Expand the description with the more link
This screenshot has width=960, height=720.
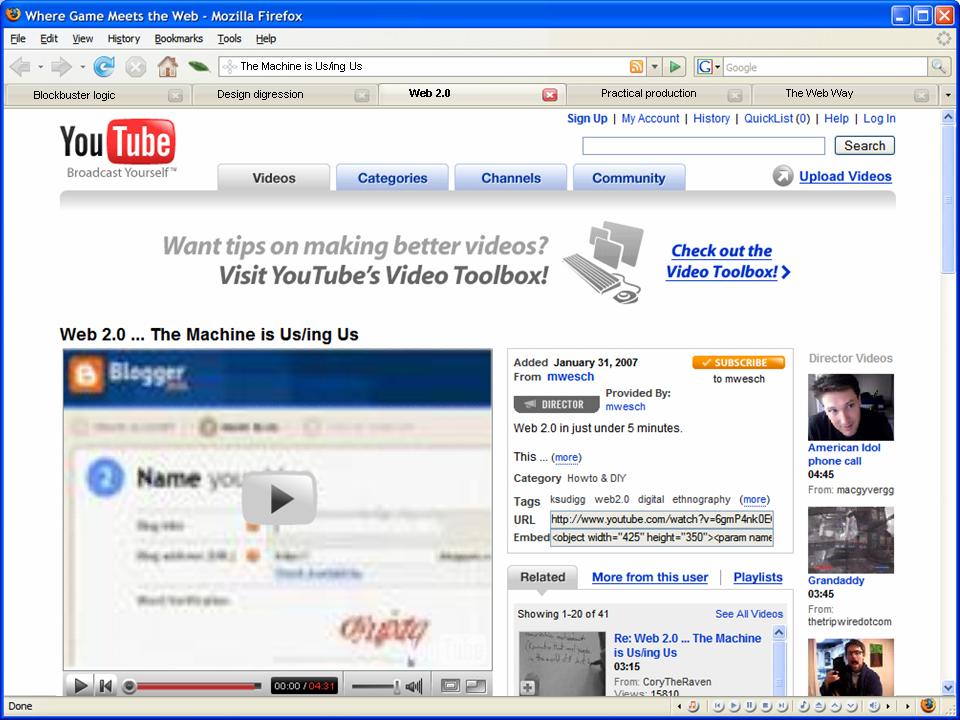[x=566, y=457]
